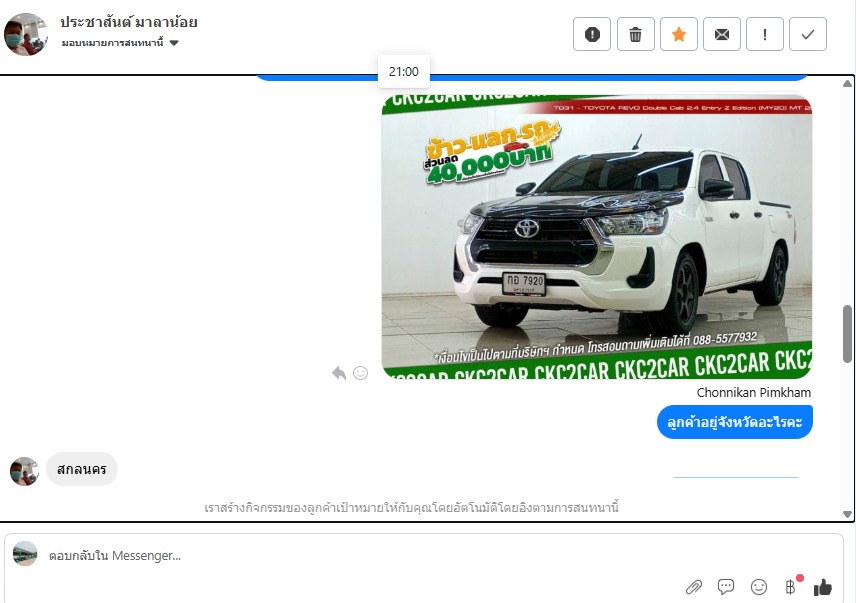Click sender name Chonnikan Pimkham
This screenshot has height=603, width=856.
[x=753, y=392]
